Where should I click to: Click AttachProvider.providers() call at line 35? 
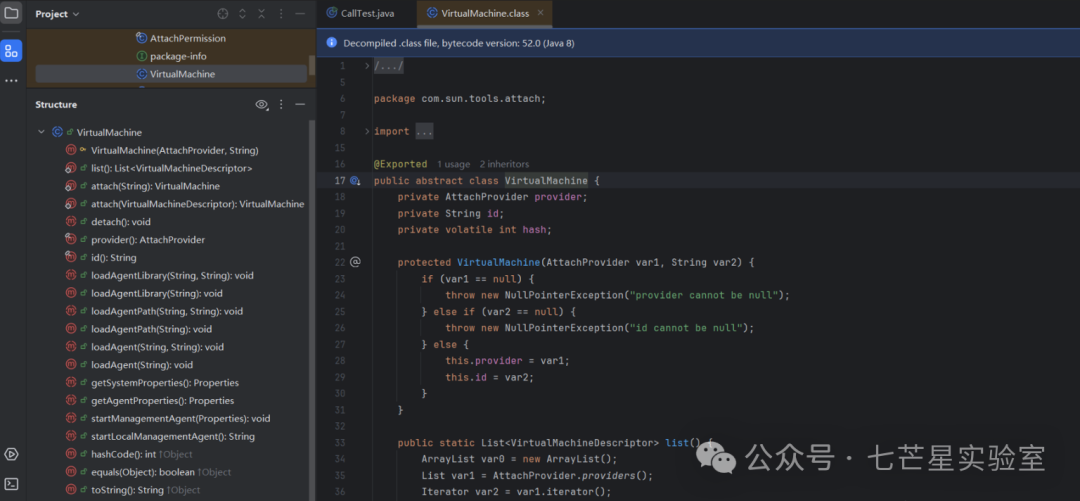pyautogui.click(x=572, y=476)
